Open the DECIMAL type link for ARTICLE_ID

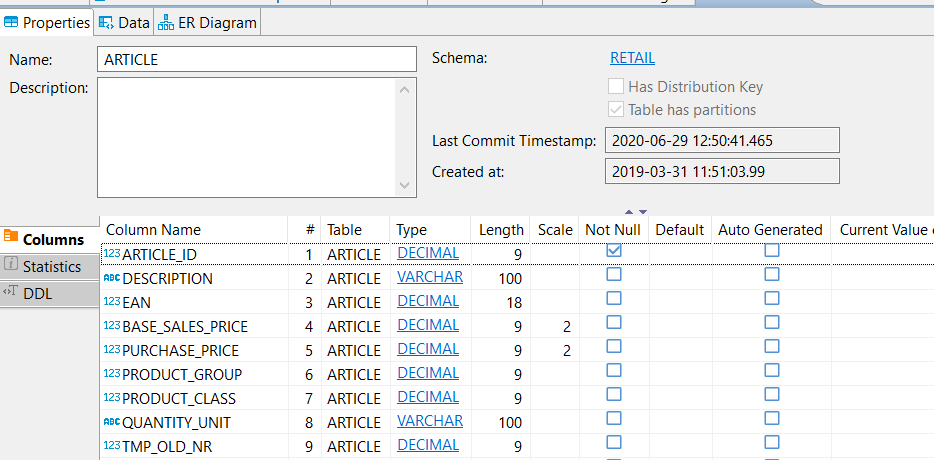428,253
